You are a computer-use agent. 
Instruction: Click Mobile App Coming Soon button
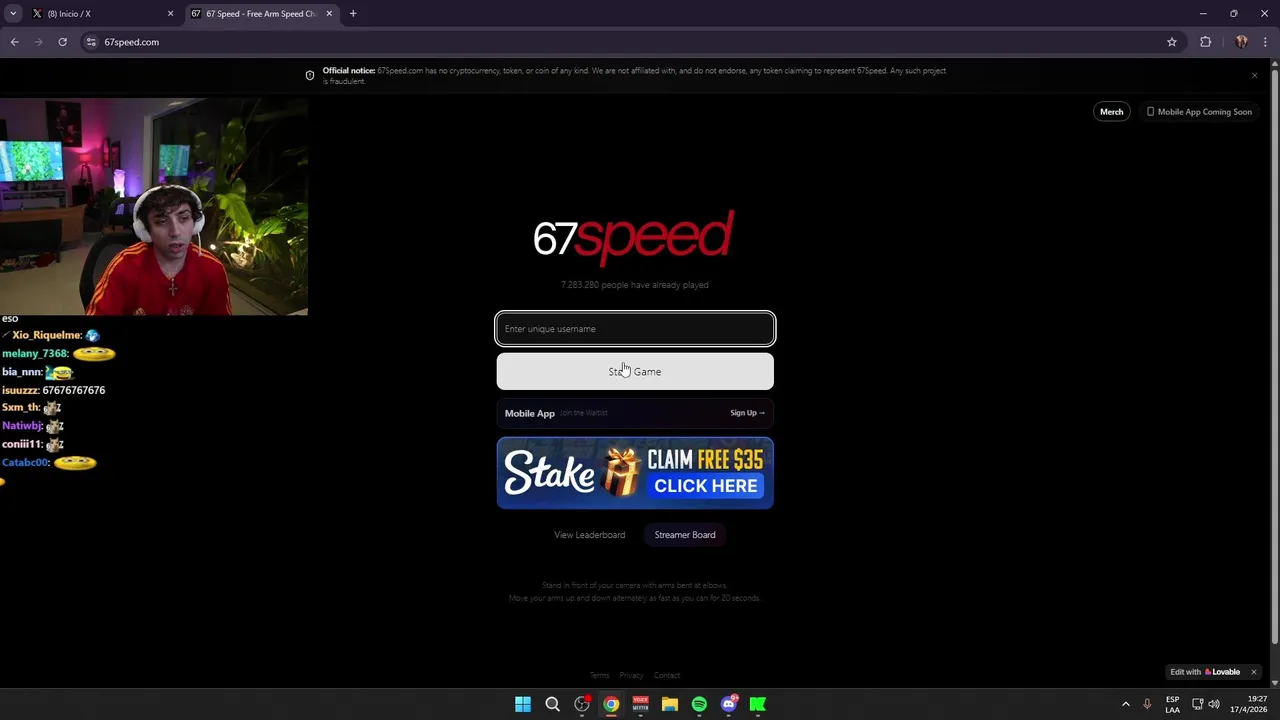[1199, 112]
